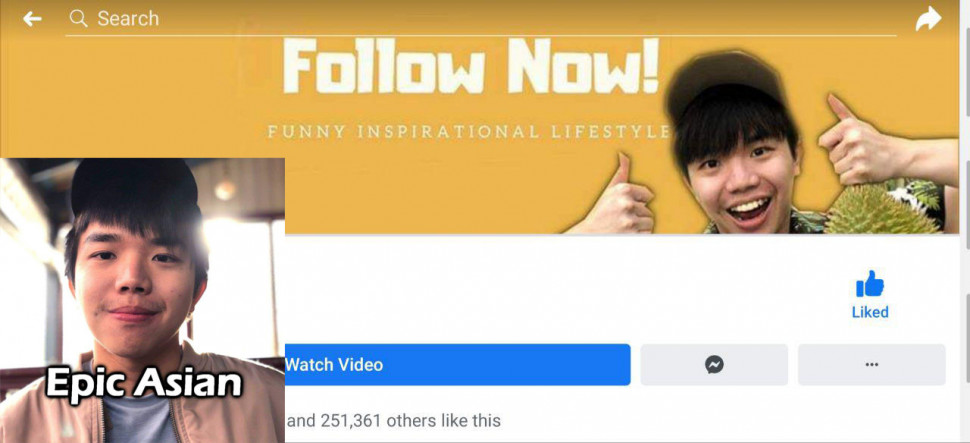Open the profile picture of the page
This screenshot has height=443, width=970.
click(x=142, y=300)
